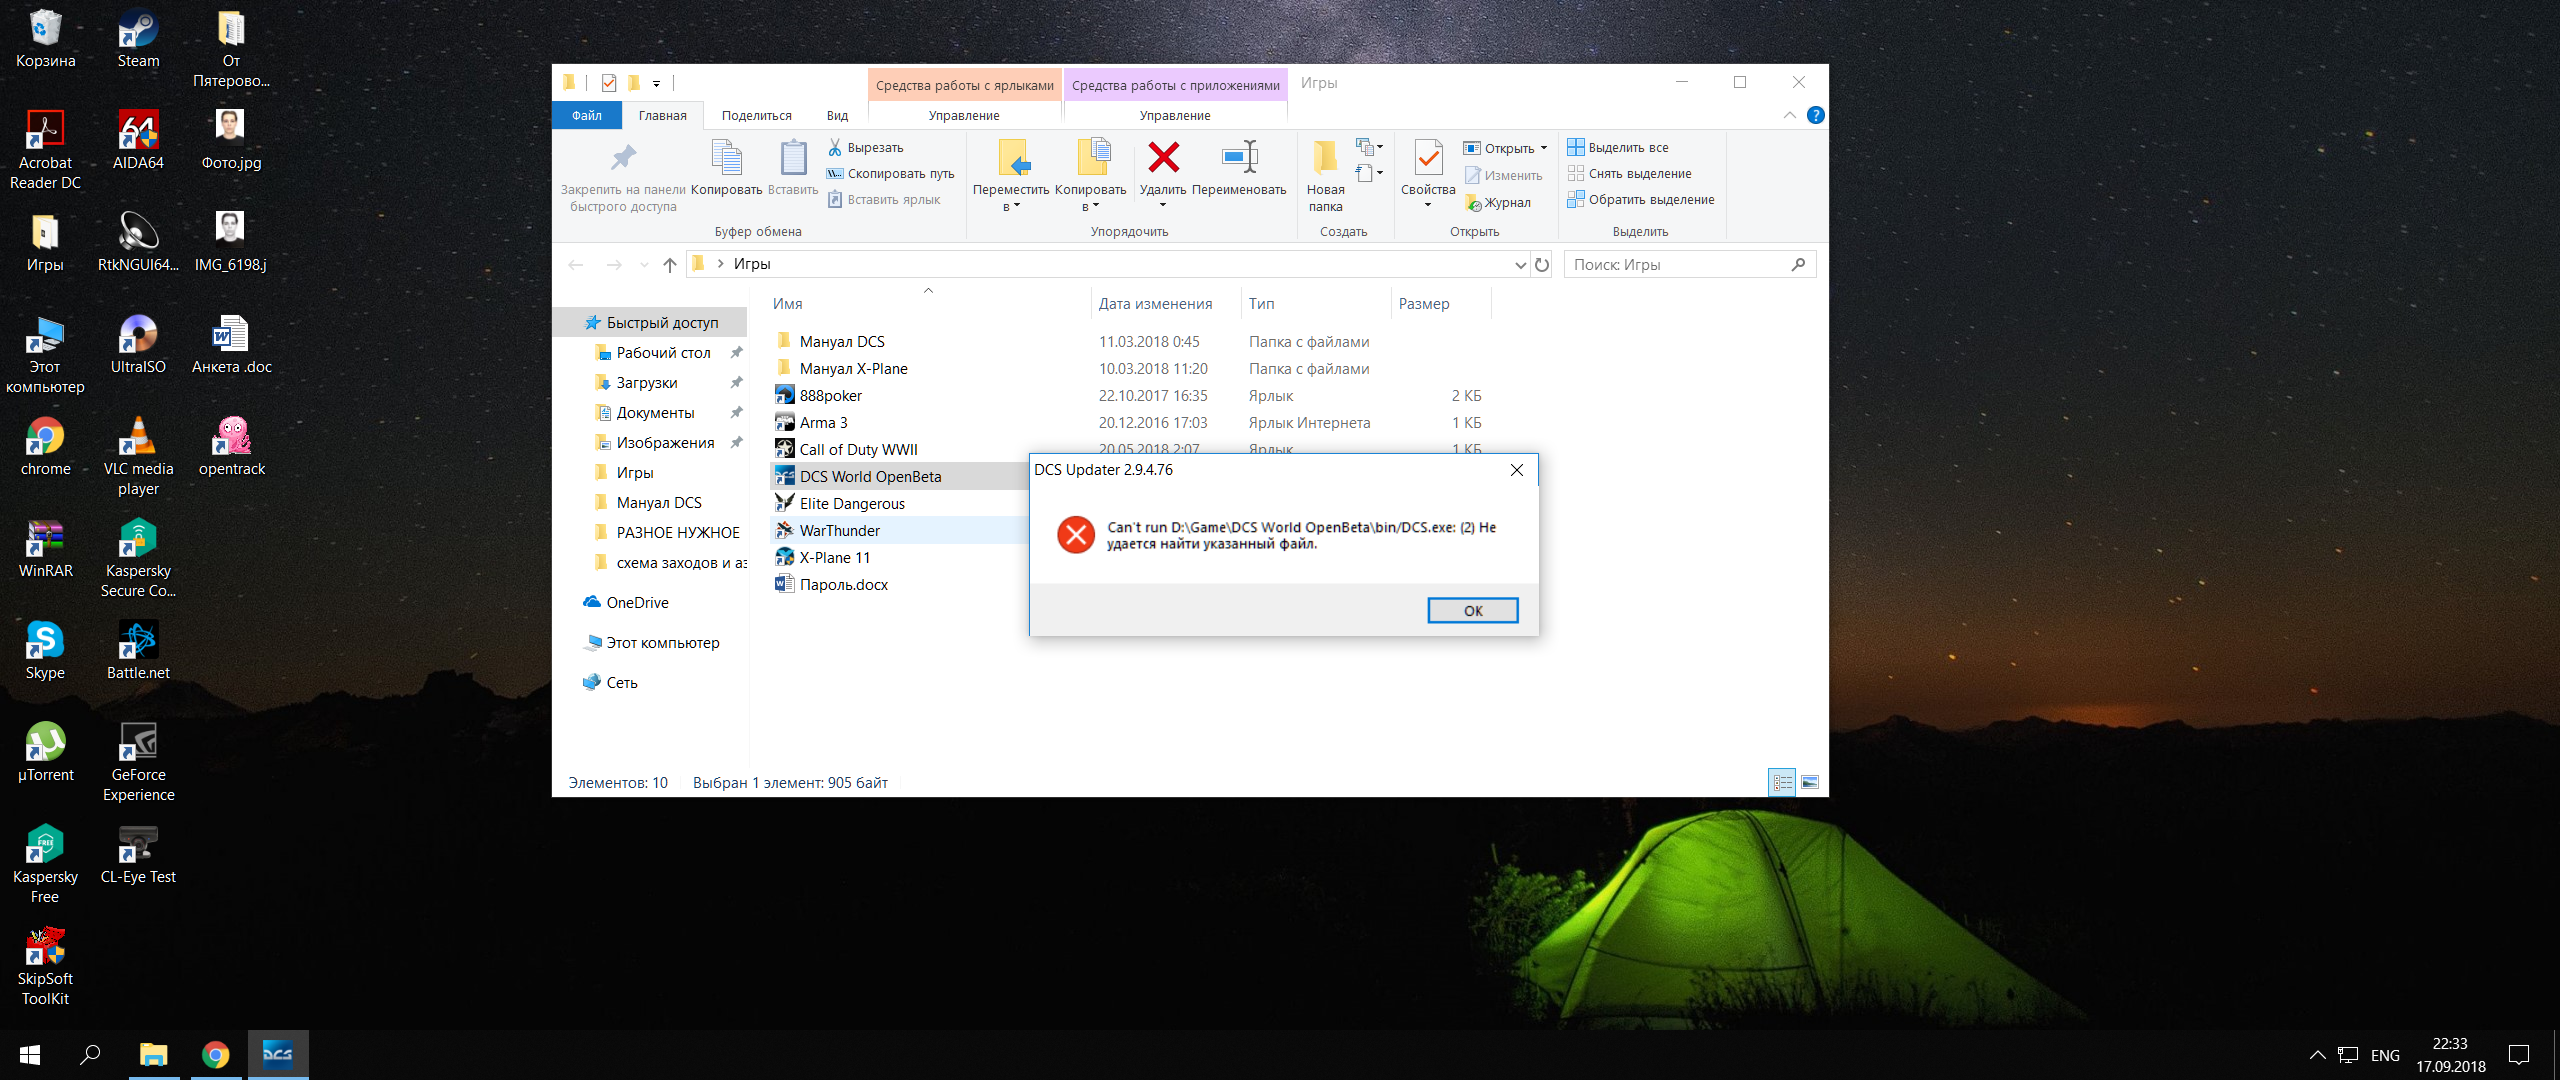Click the Cut (Вырезать) scissors item

click(866, 147)
